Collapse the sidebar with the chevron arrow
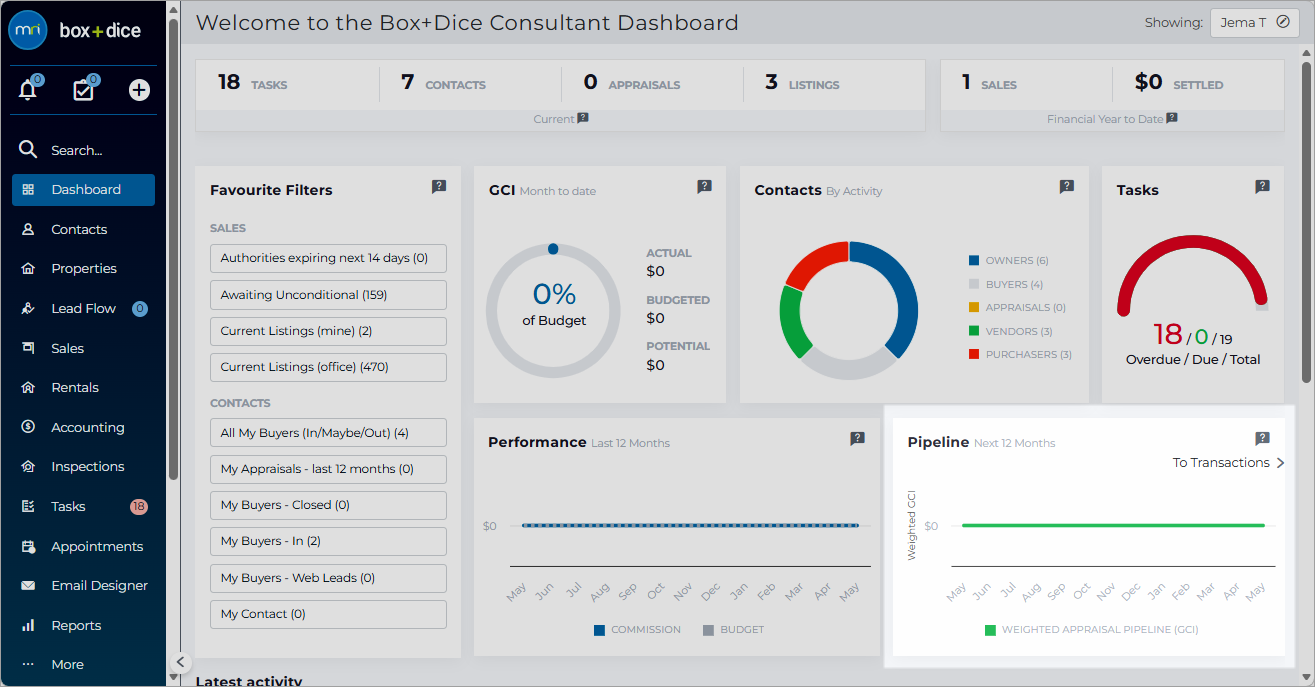This screenshot has width=1315, height=687. click(179, 662)
